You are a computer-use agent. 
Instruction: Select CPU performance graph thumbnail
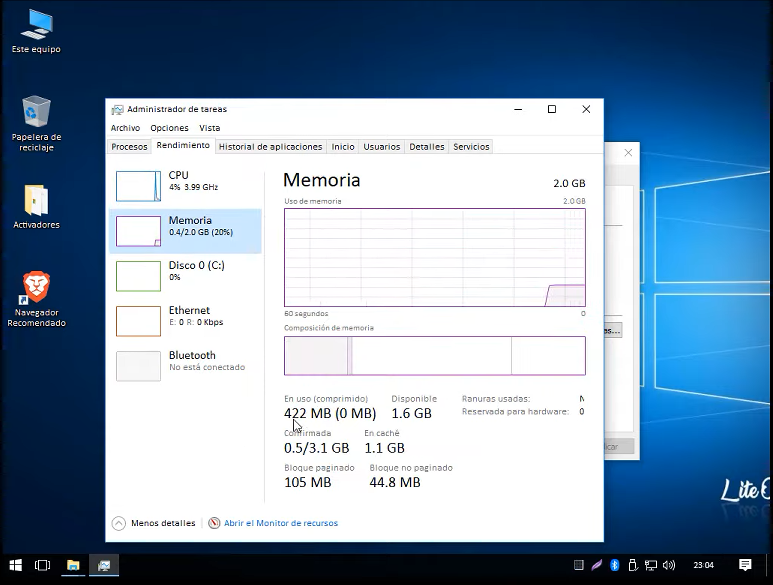[x=139, y=186]
